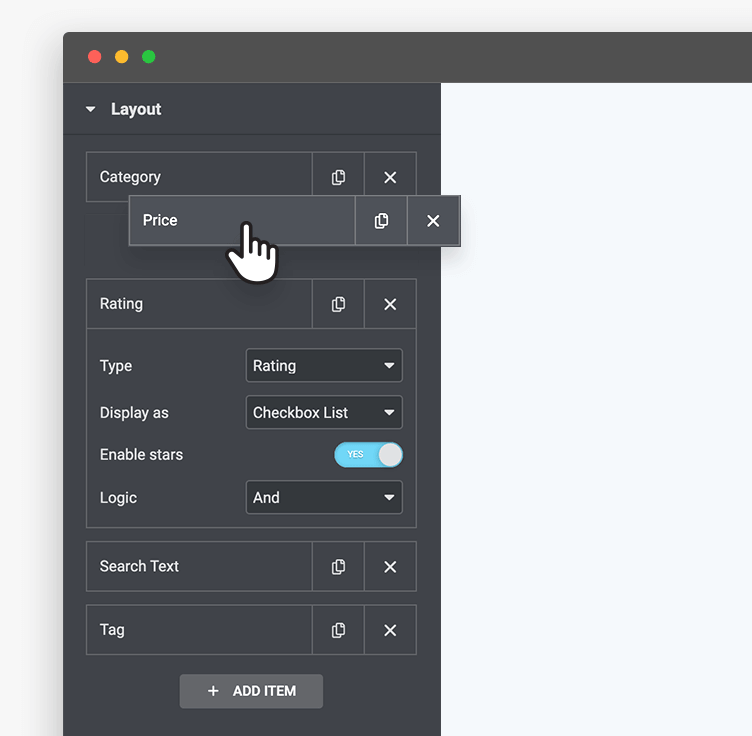This screenshot has width=752, height=736.
Task: Delete the Search Text item
Action: tap(390, 567)
